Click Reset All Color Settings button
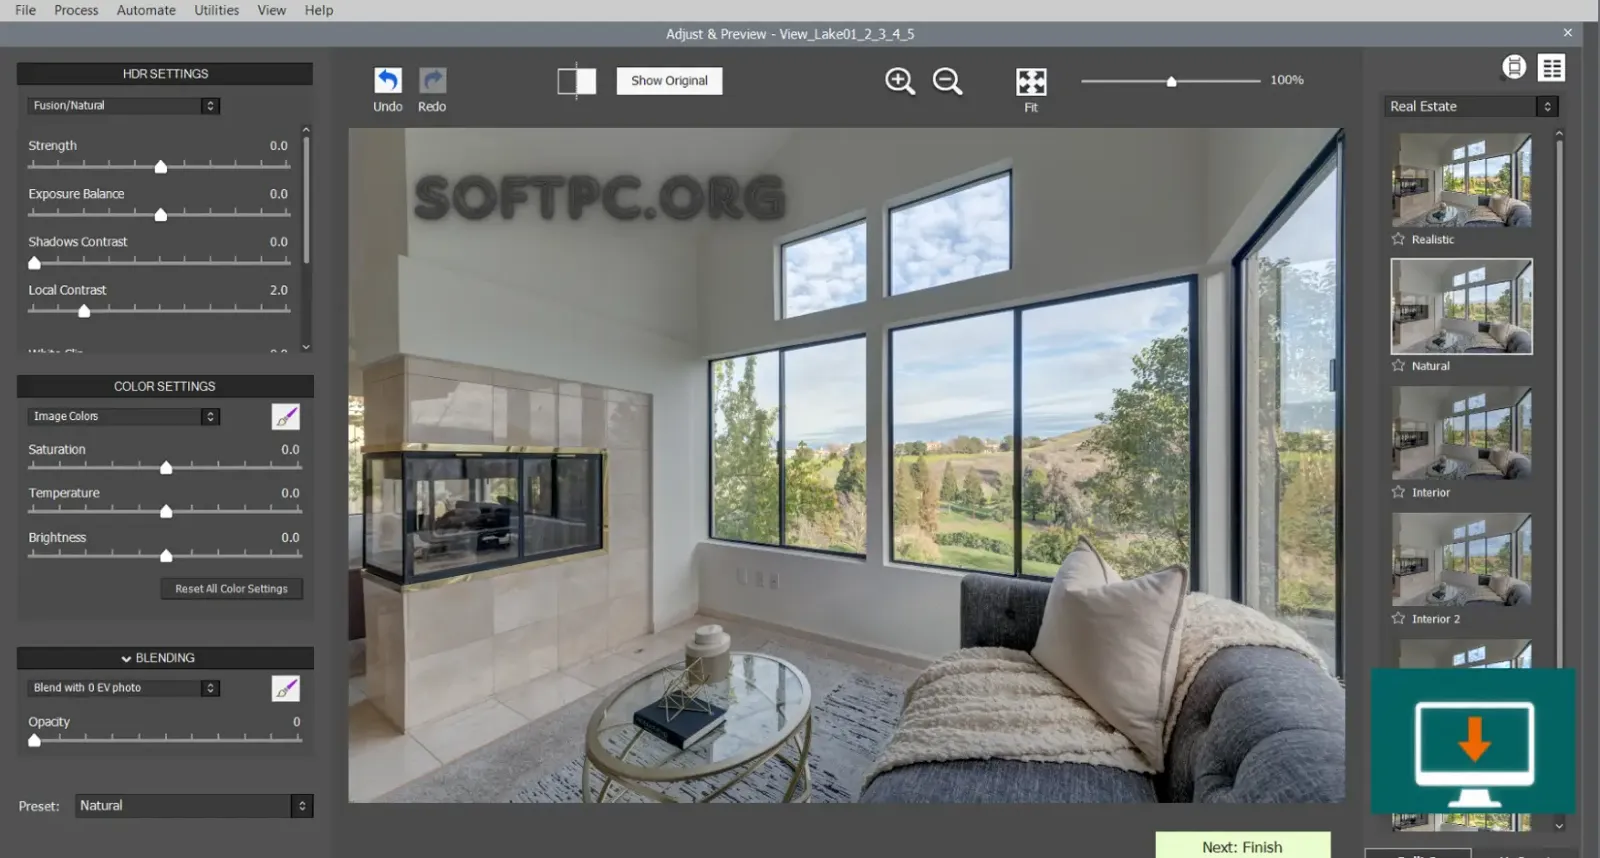 (x=231, y=589)
